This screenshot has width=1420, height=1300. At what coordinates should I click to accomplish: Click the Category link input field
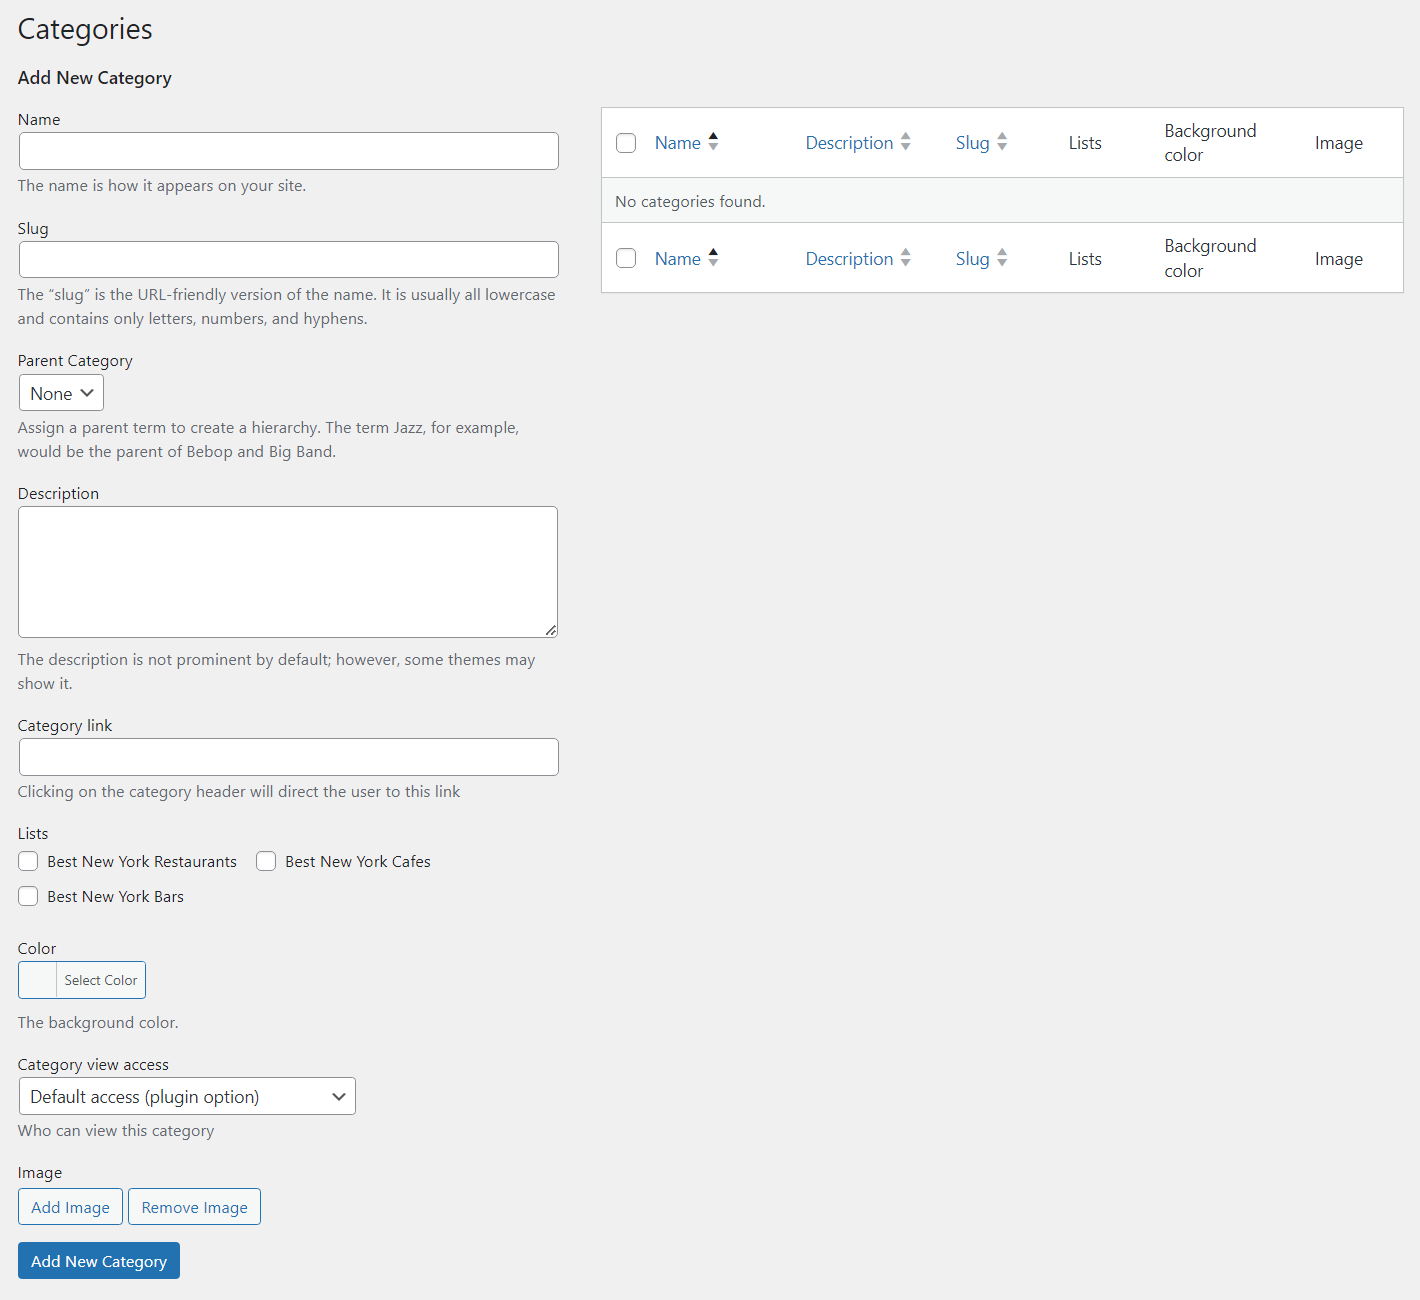288,757
